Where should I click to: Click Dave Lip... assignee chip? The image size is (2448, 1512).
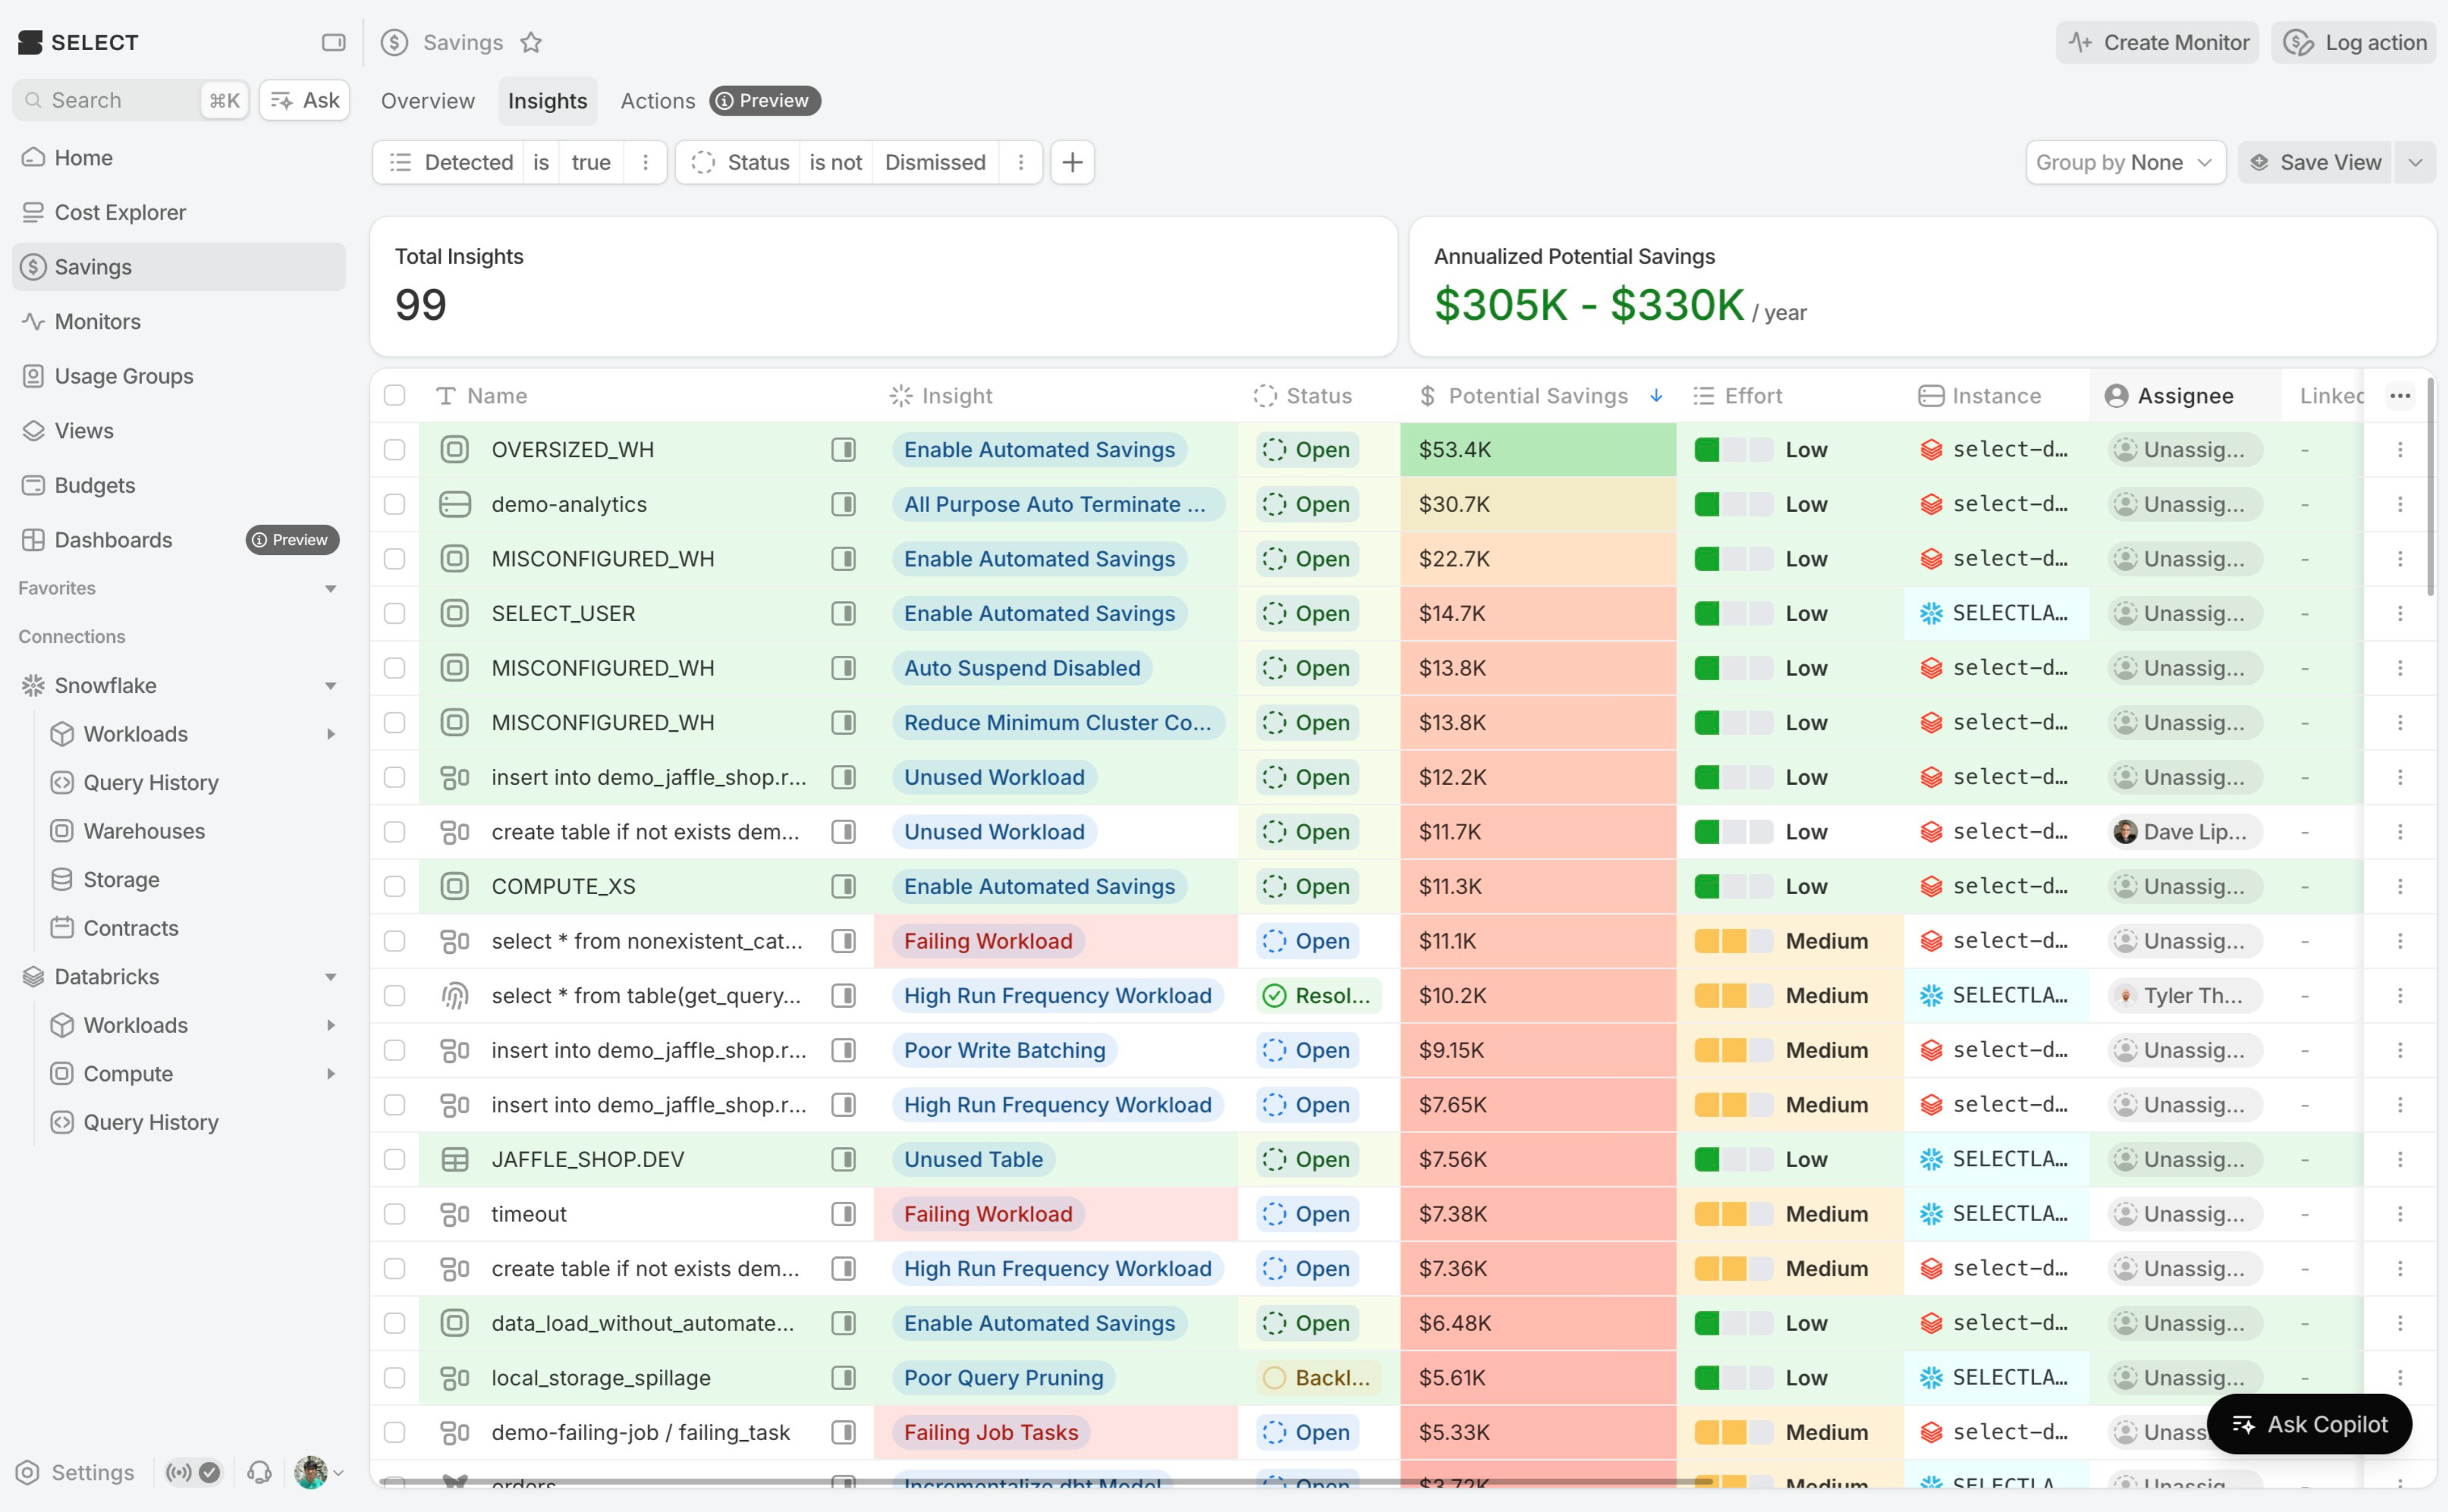click(2184, 832)
